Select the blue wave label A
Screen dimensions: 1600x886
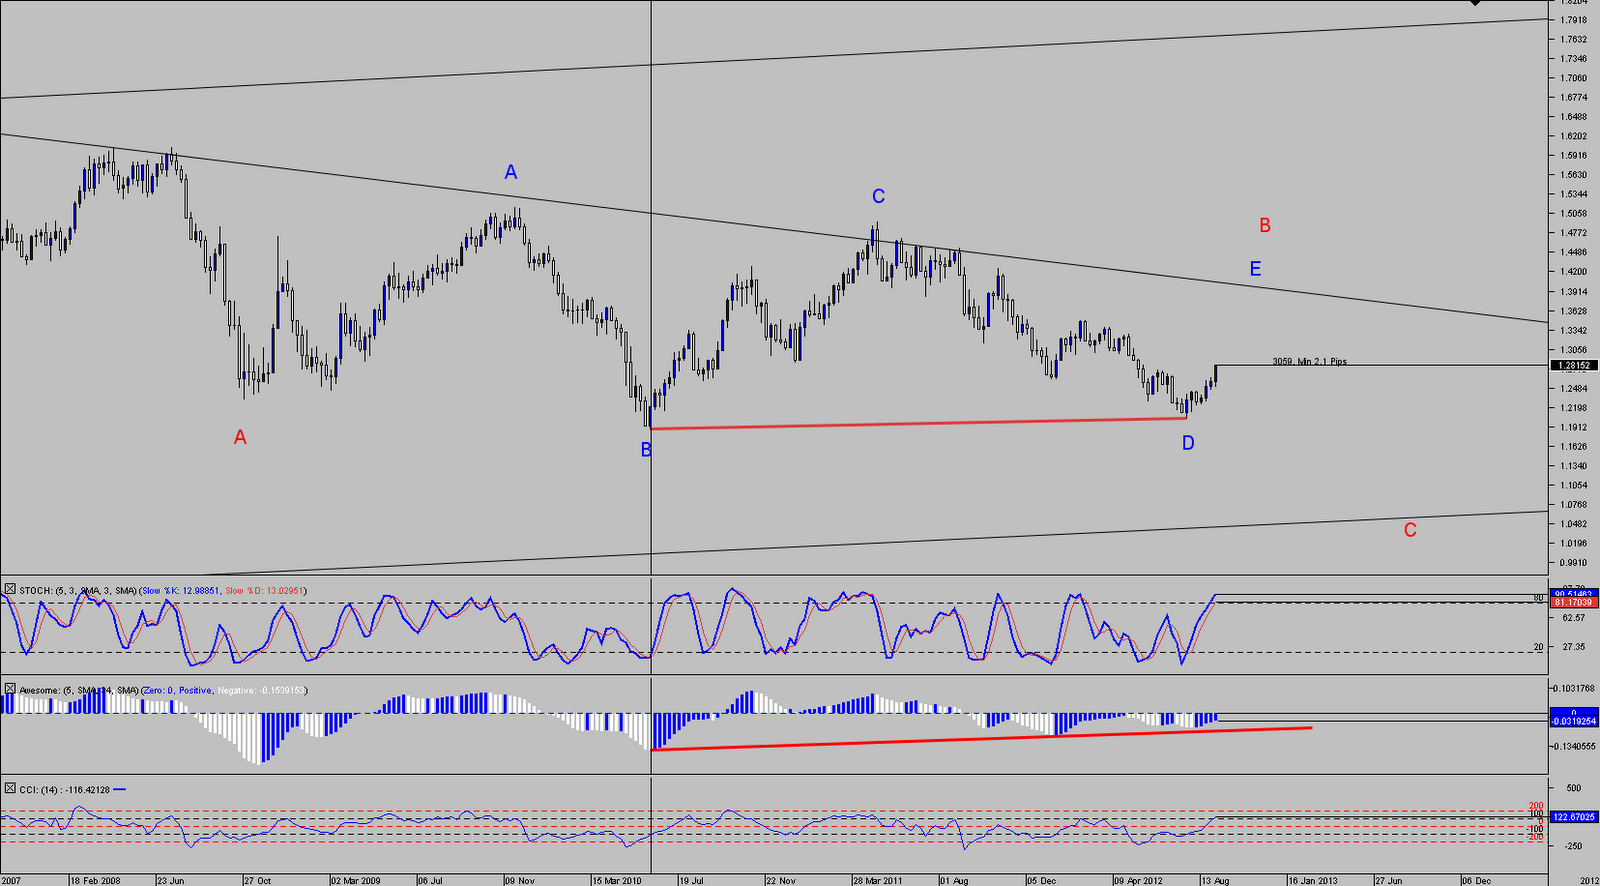click(x=511, y=172)
